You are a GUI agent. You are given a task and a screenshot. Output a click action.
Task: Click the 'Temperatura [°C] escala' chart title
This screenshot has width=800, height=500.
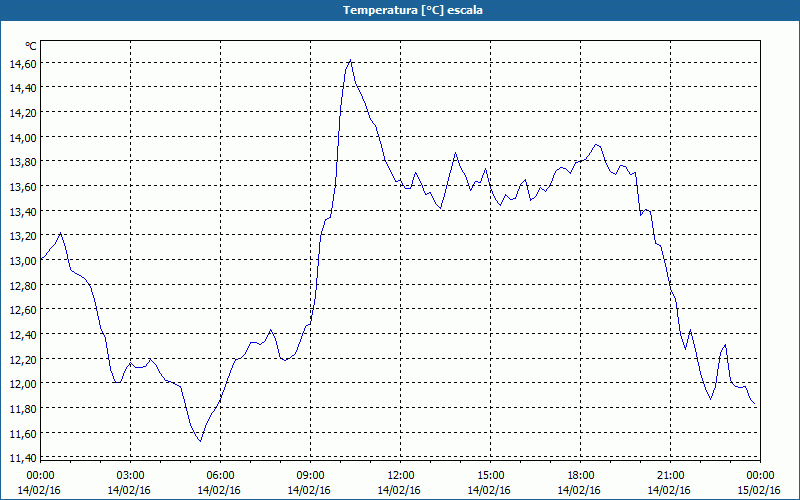pos(413,10)
